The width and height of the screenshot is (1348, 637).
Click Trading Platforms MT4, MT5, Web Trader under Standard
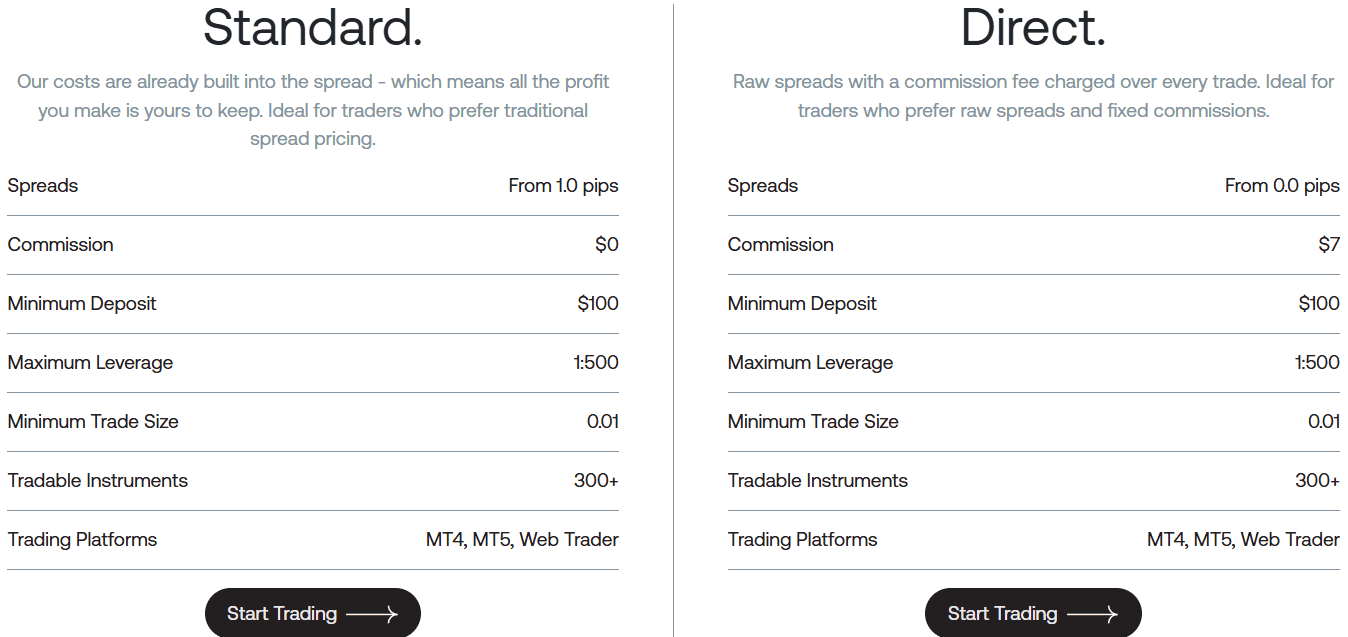click(x=520, y=540)
